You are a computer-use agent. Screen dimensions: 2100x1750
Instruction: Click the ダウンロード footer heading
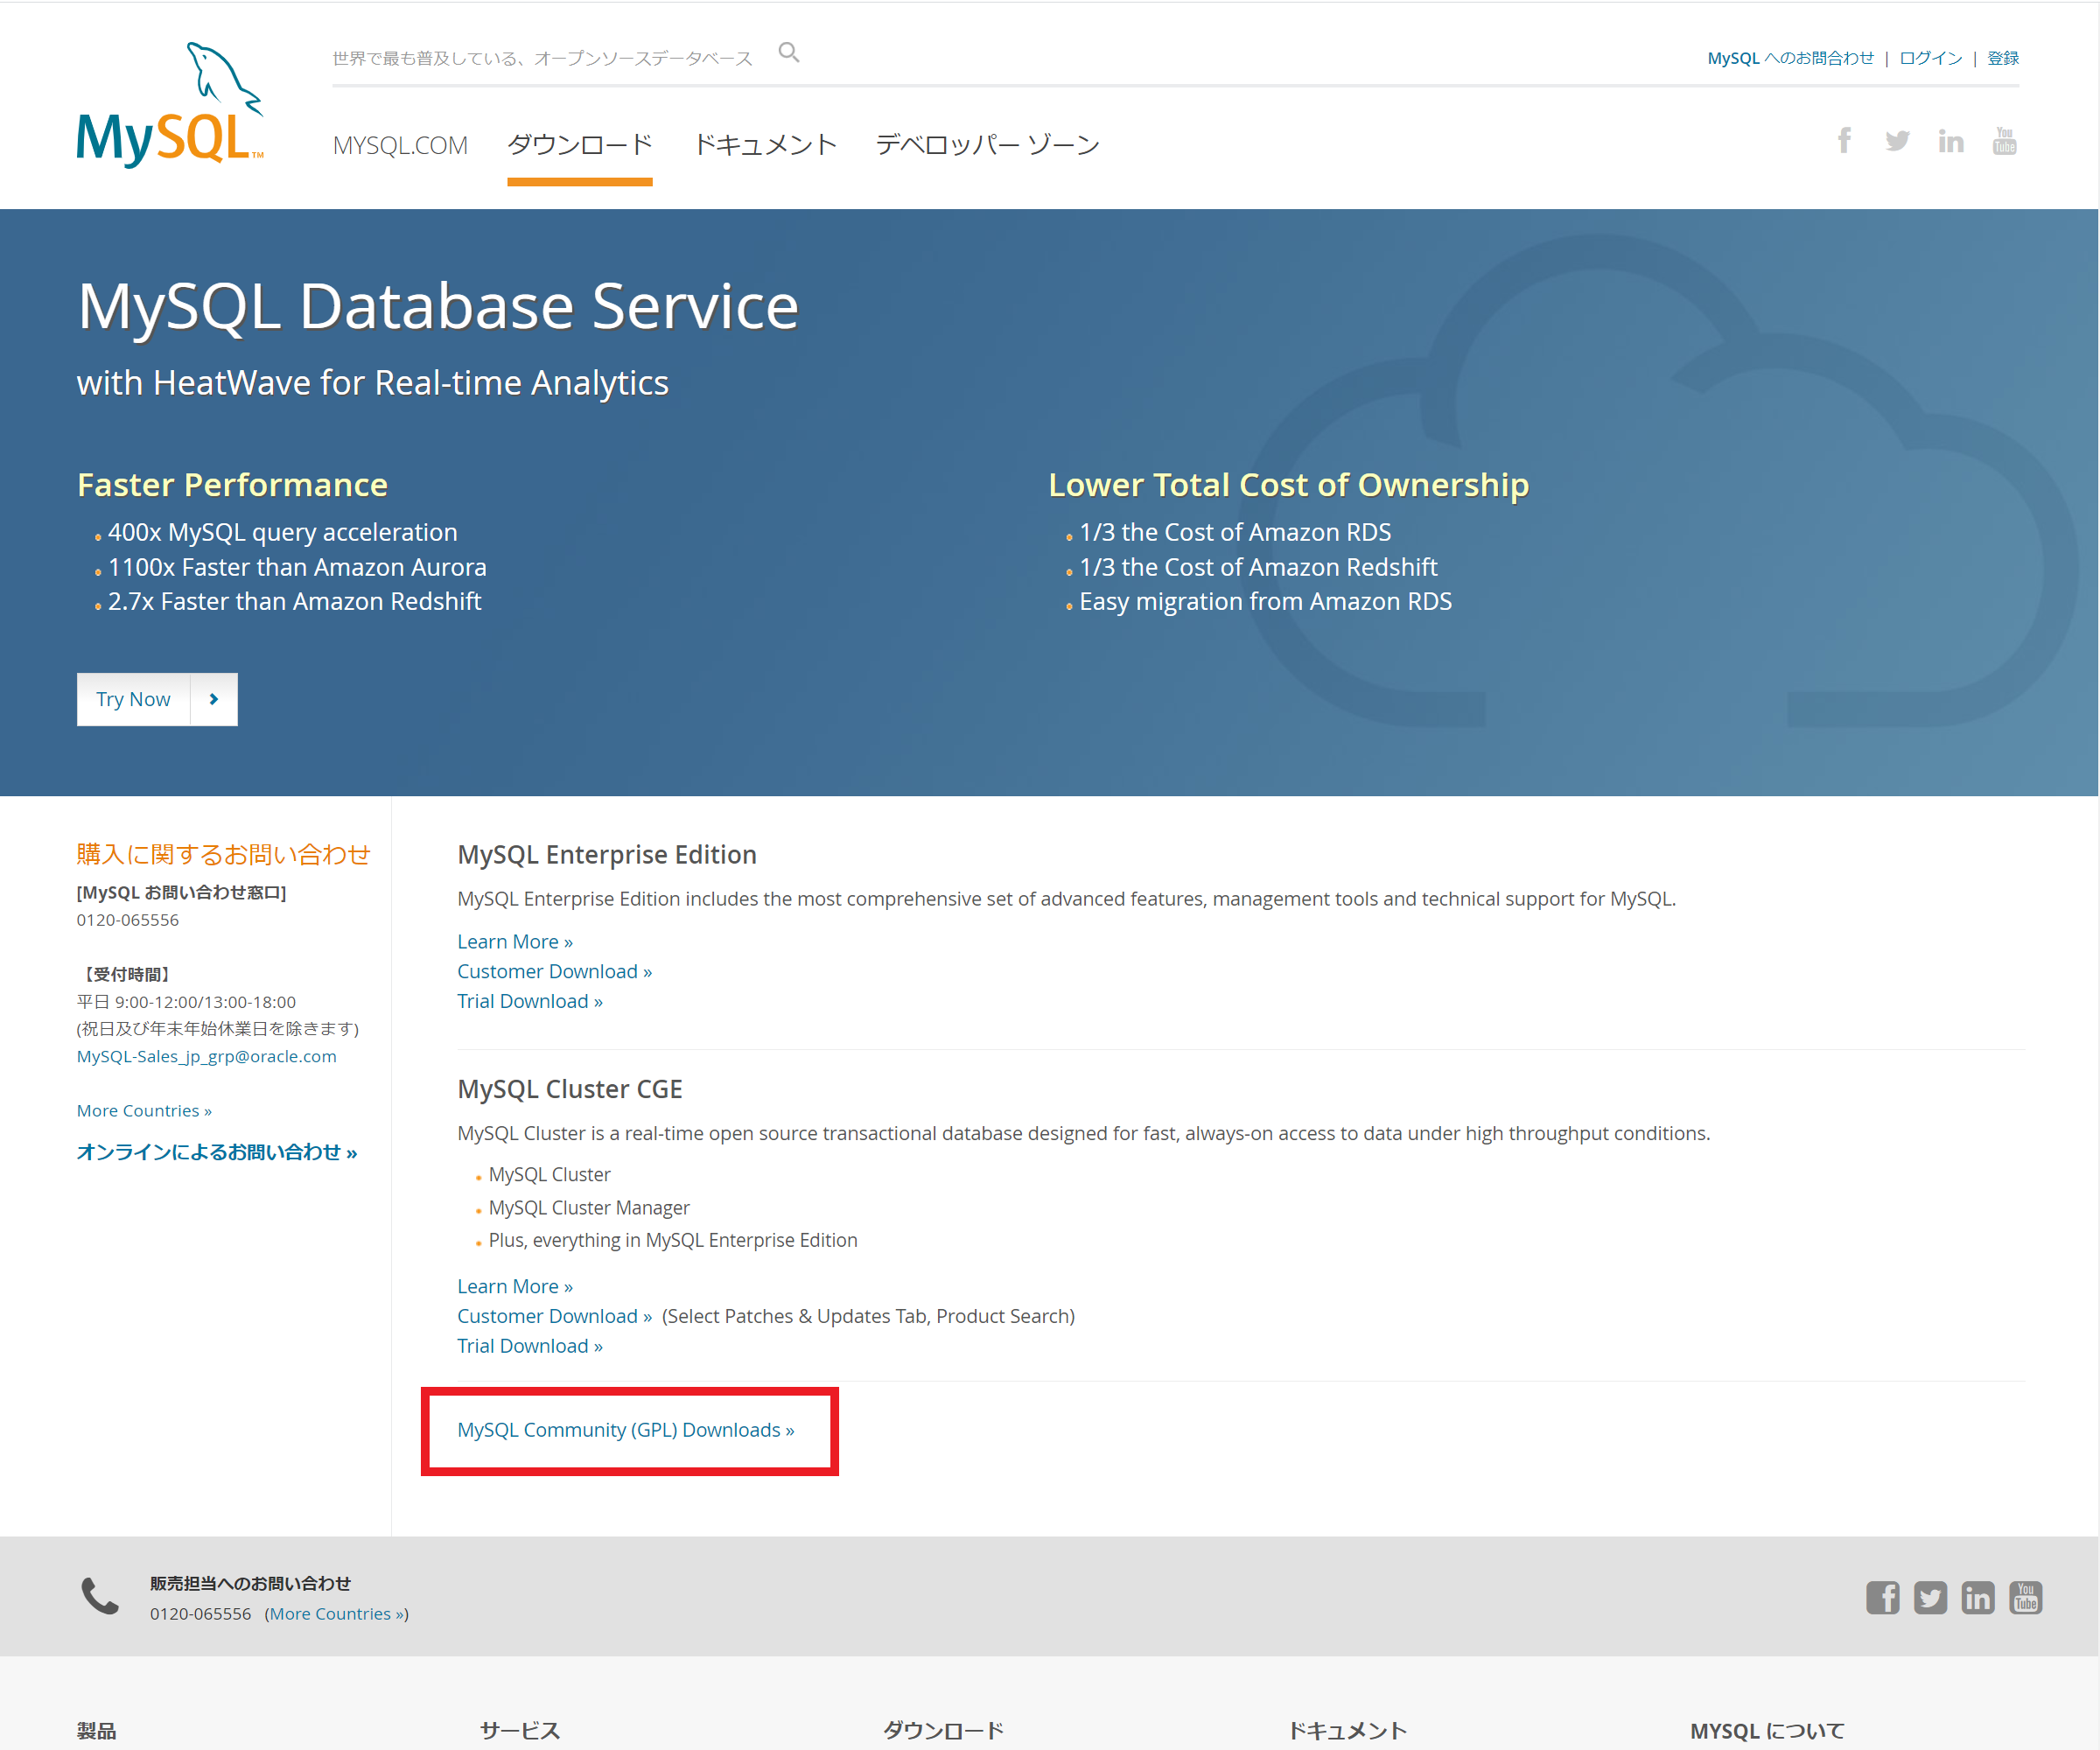click(944, 1731)
